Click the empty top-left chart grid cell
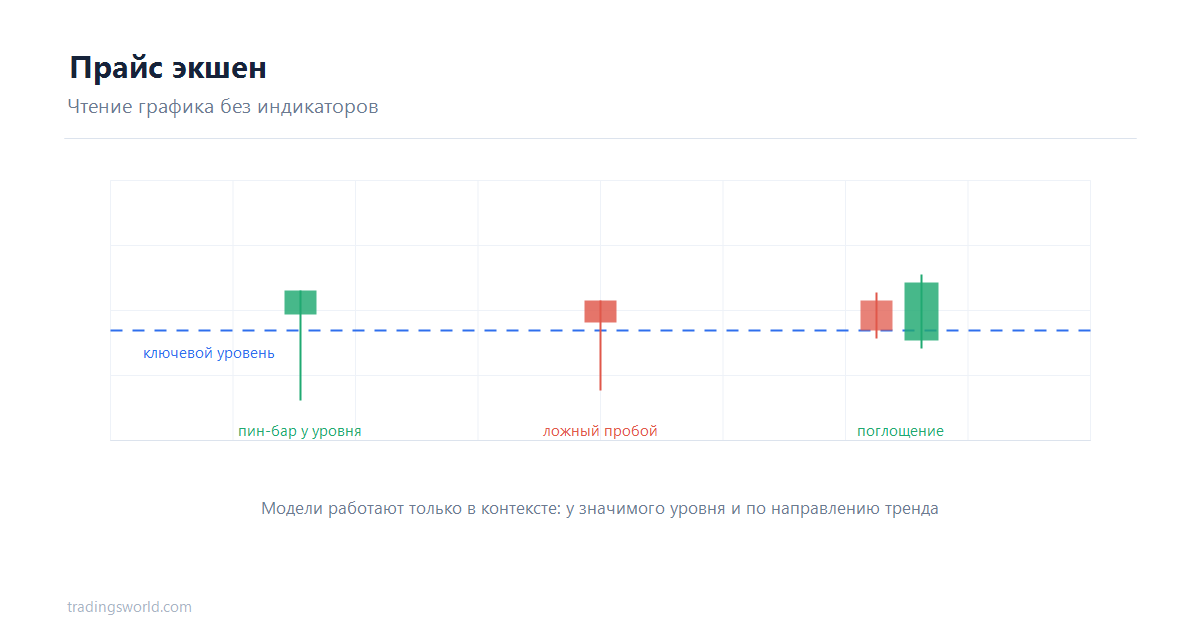 [x=171, y=213]
